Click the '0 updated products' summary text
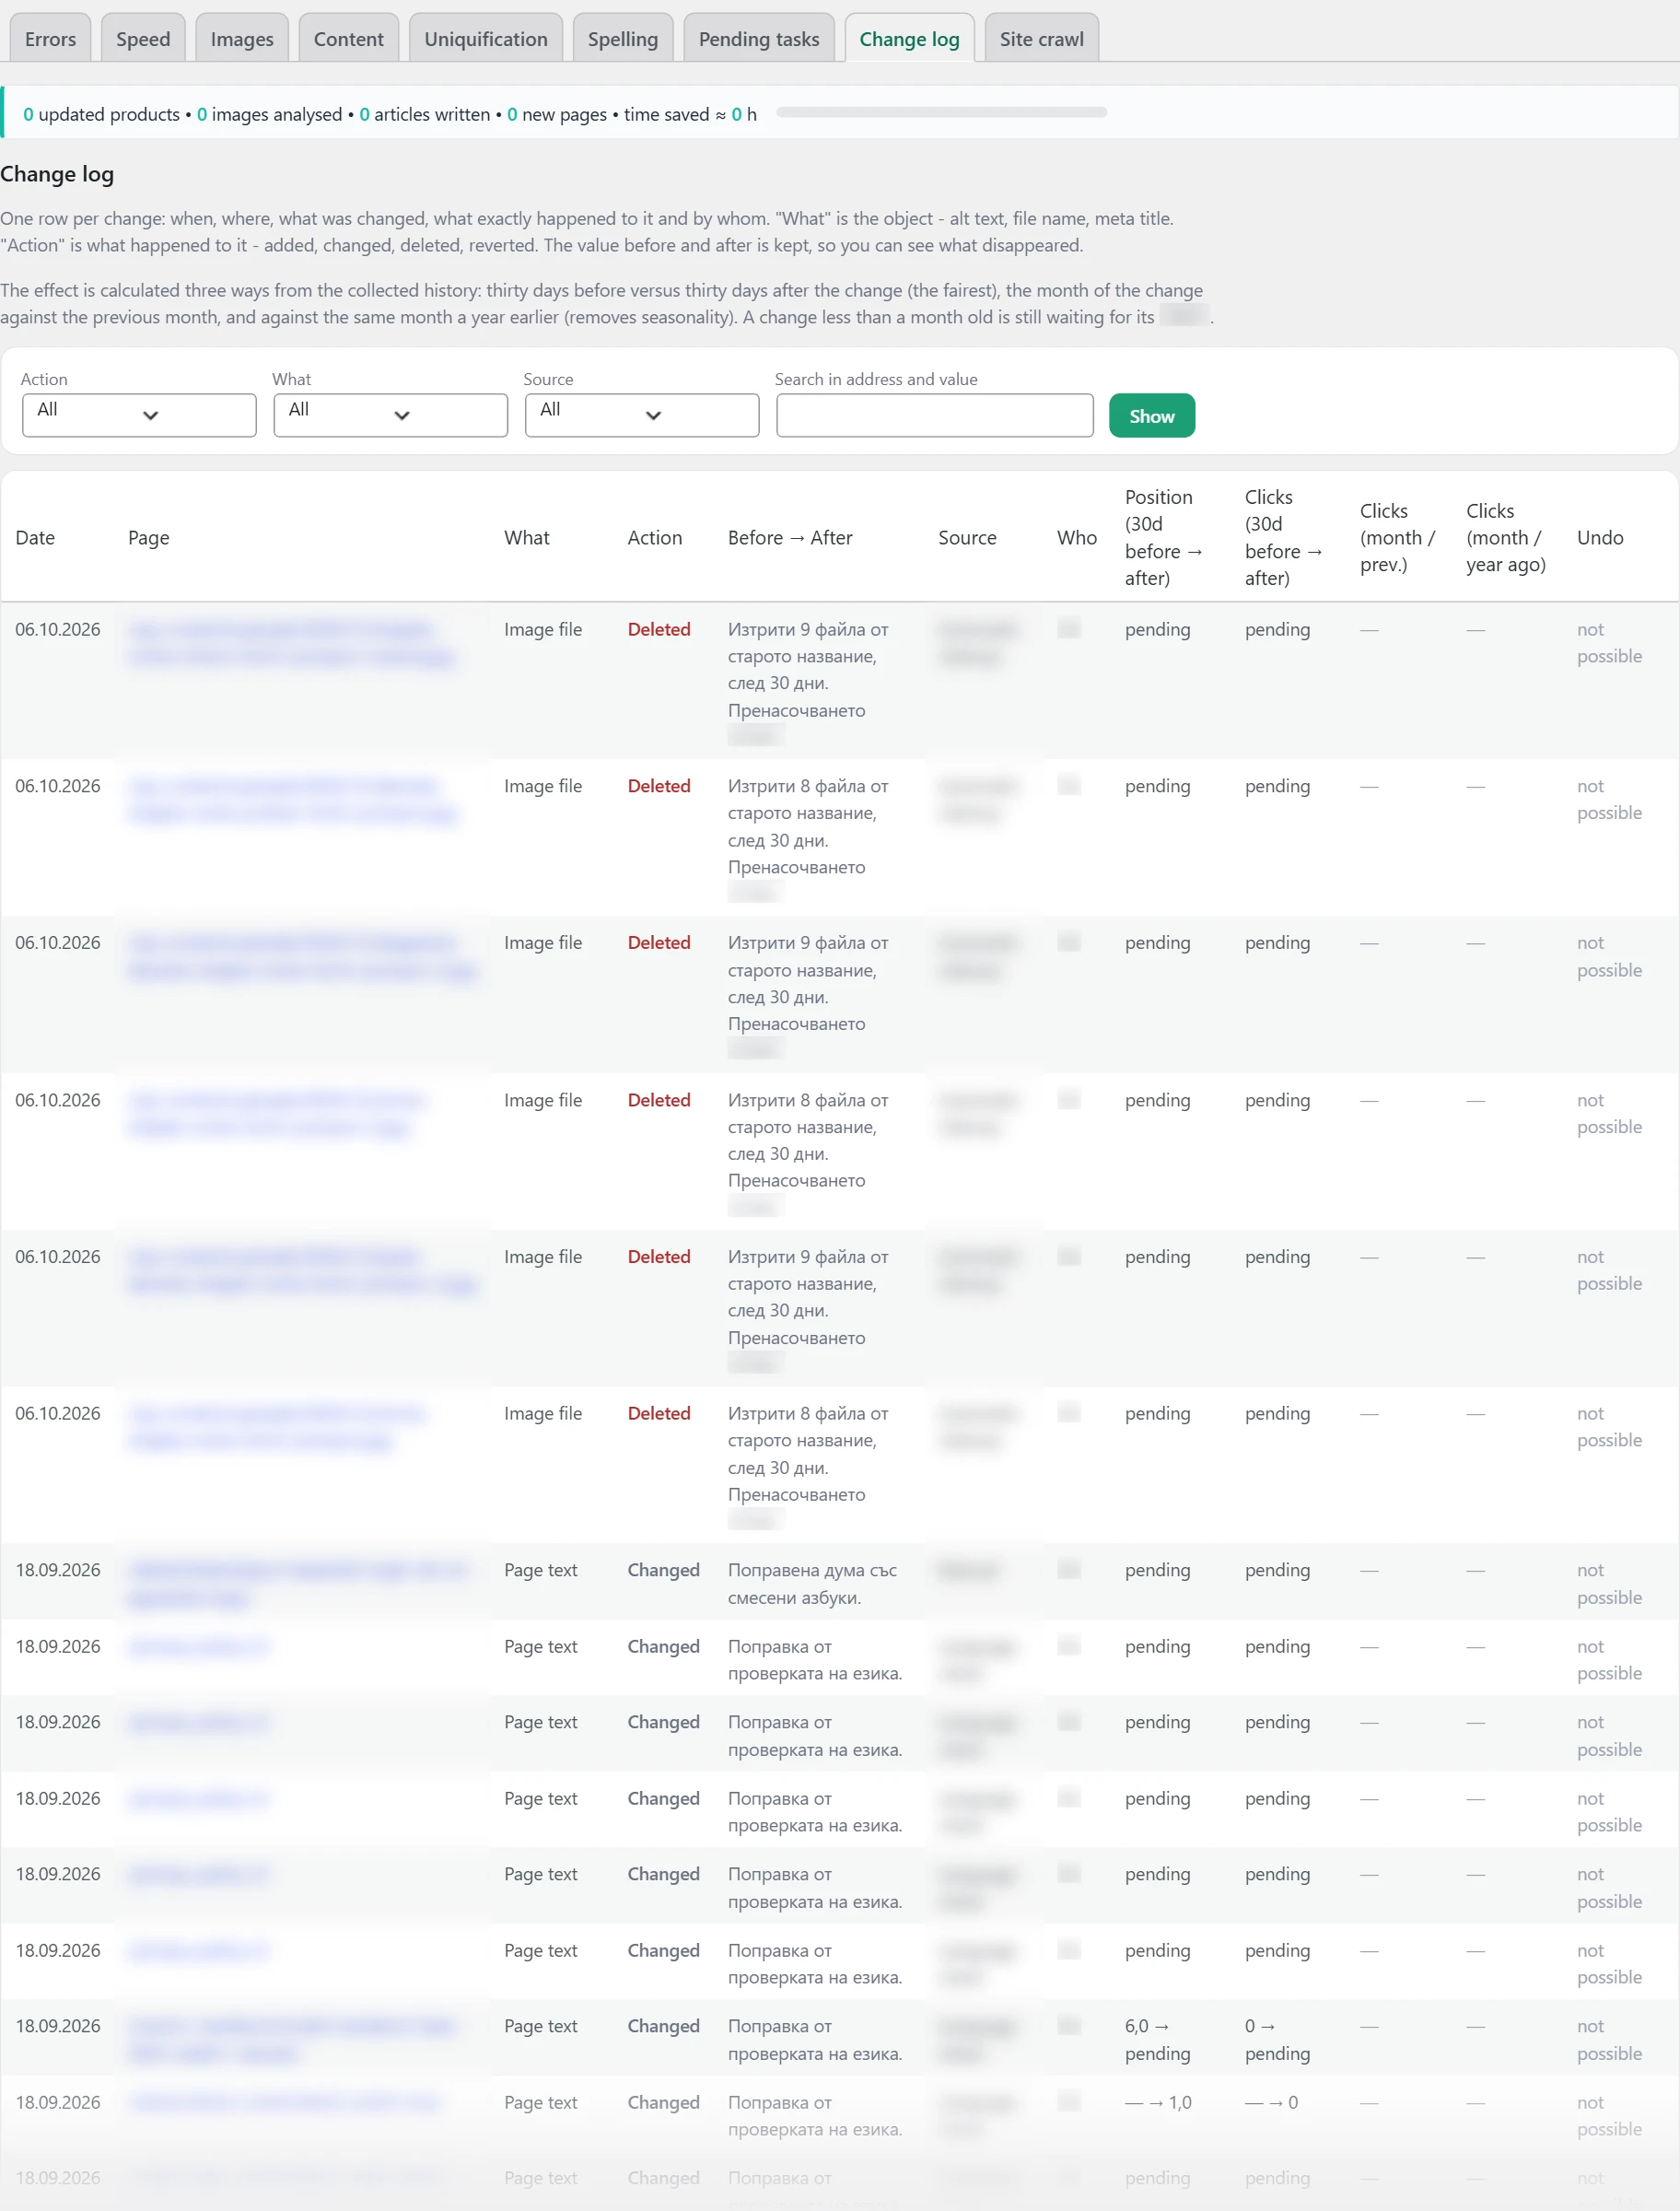Screen dimensions: 1680x2211 coord(101,114)
